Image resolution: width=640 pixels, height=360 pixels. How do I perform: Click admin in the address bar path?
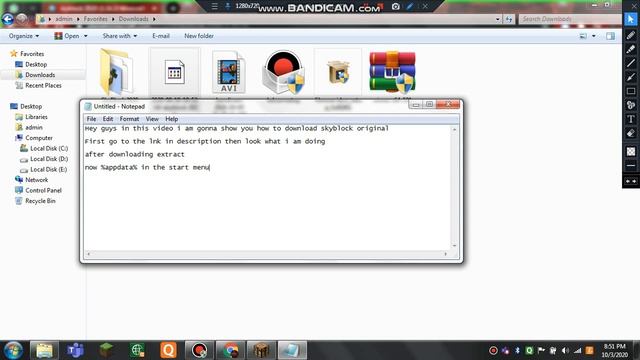tap(64, 19)
